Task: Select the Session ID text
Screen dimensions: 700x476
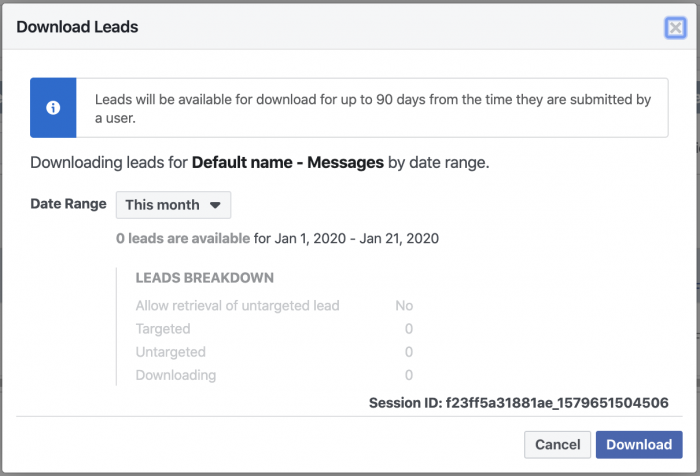Action: [519, 403]
